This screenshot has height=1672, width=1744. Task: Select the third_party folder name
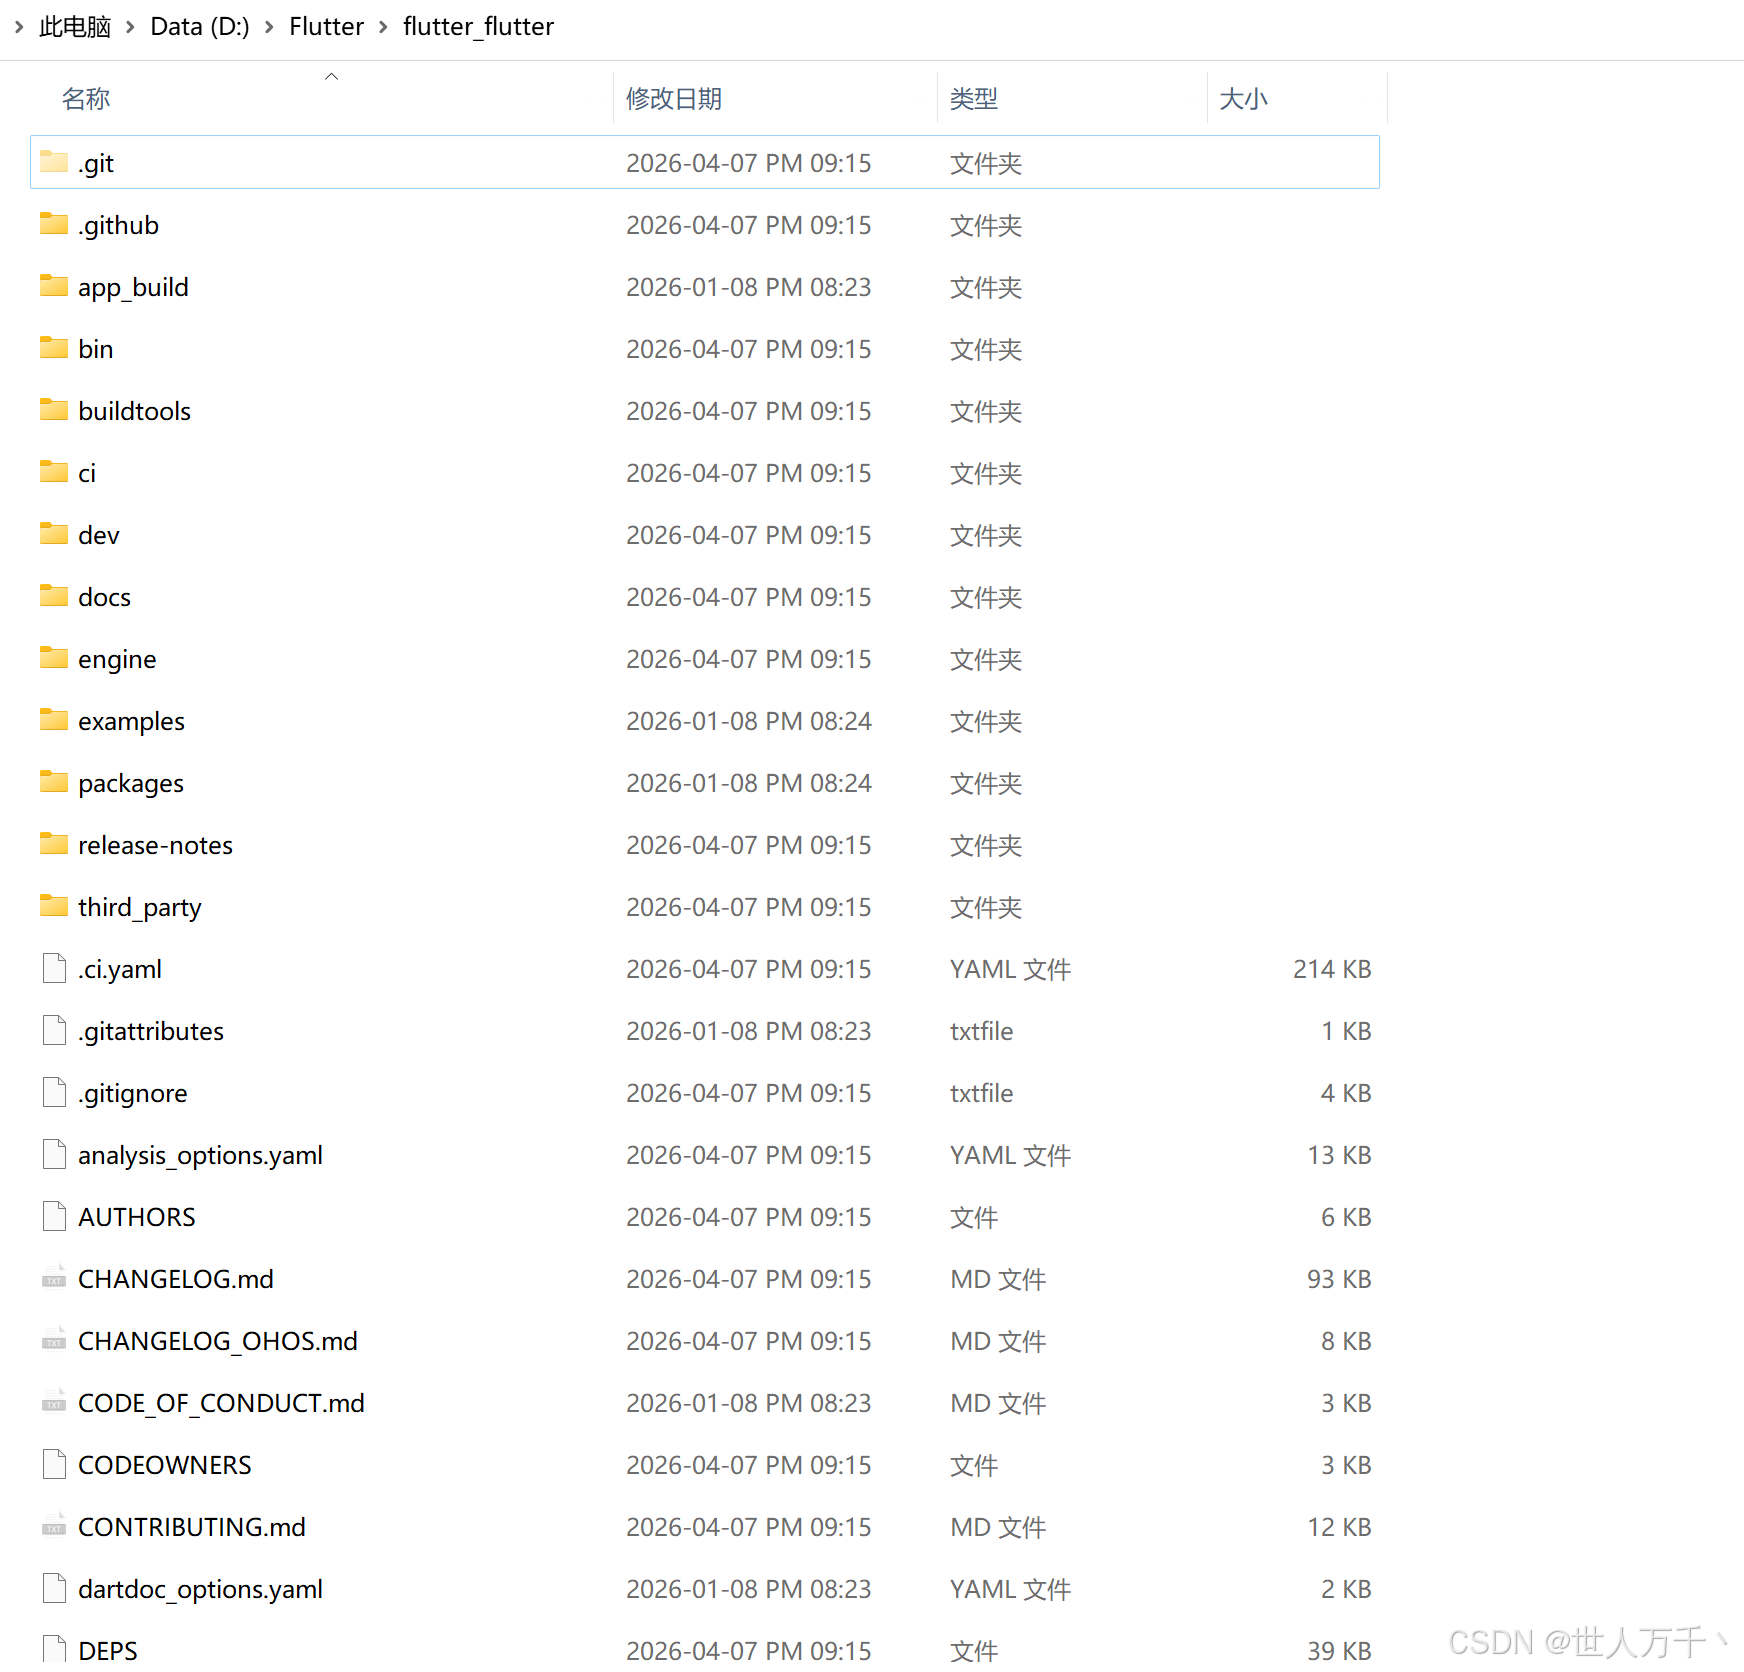[140, 907]
